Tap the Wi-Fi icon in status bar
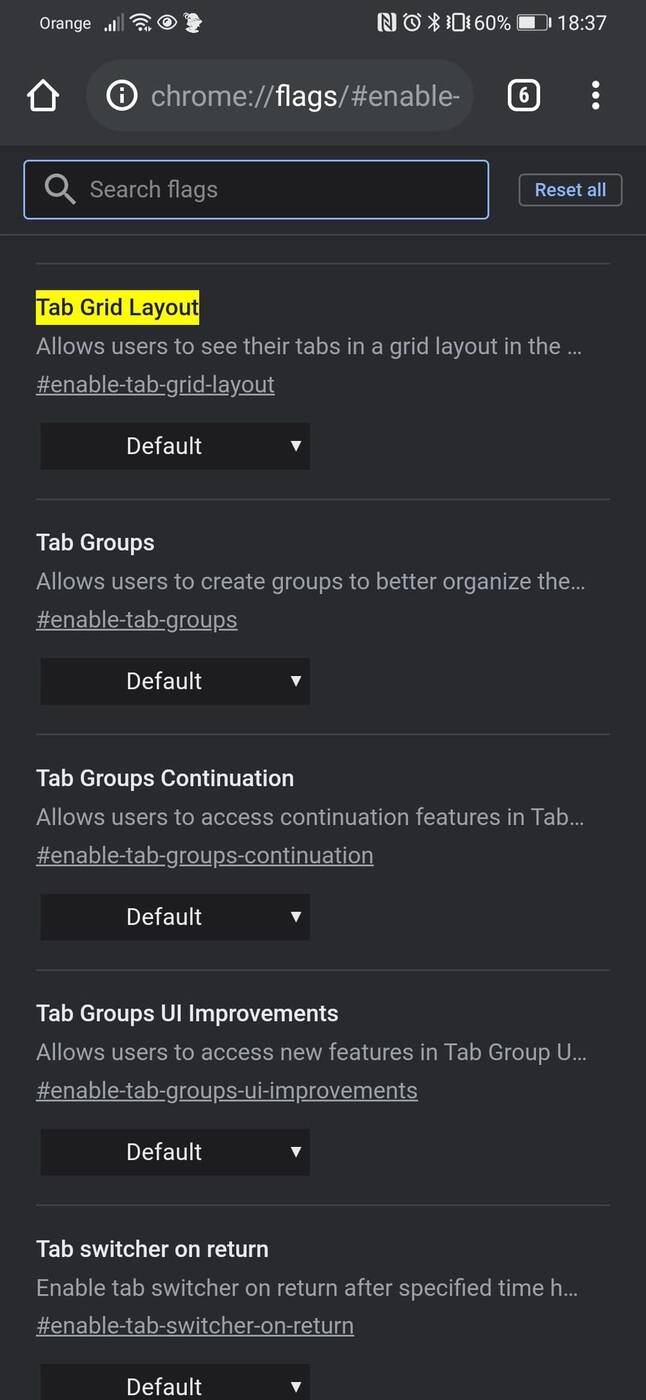This screenshot has height=1400, width=646. coord(141,22)
